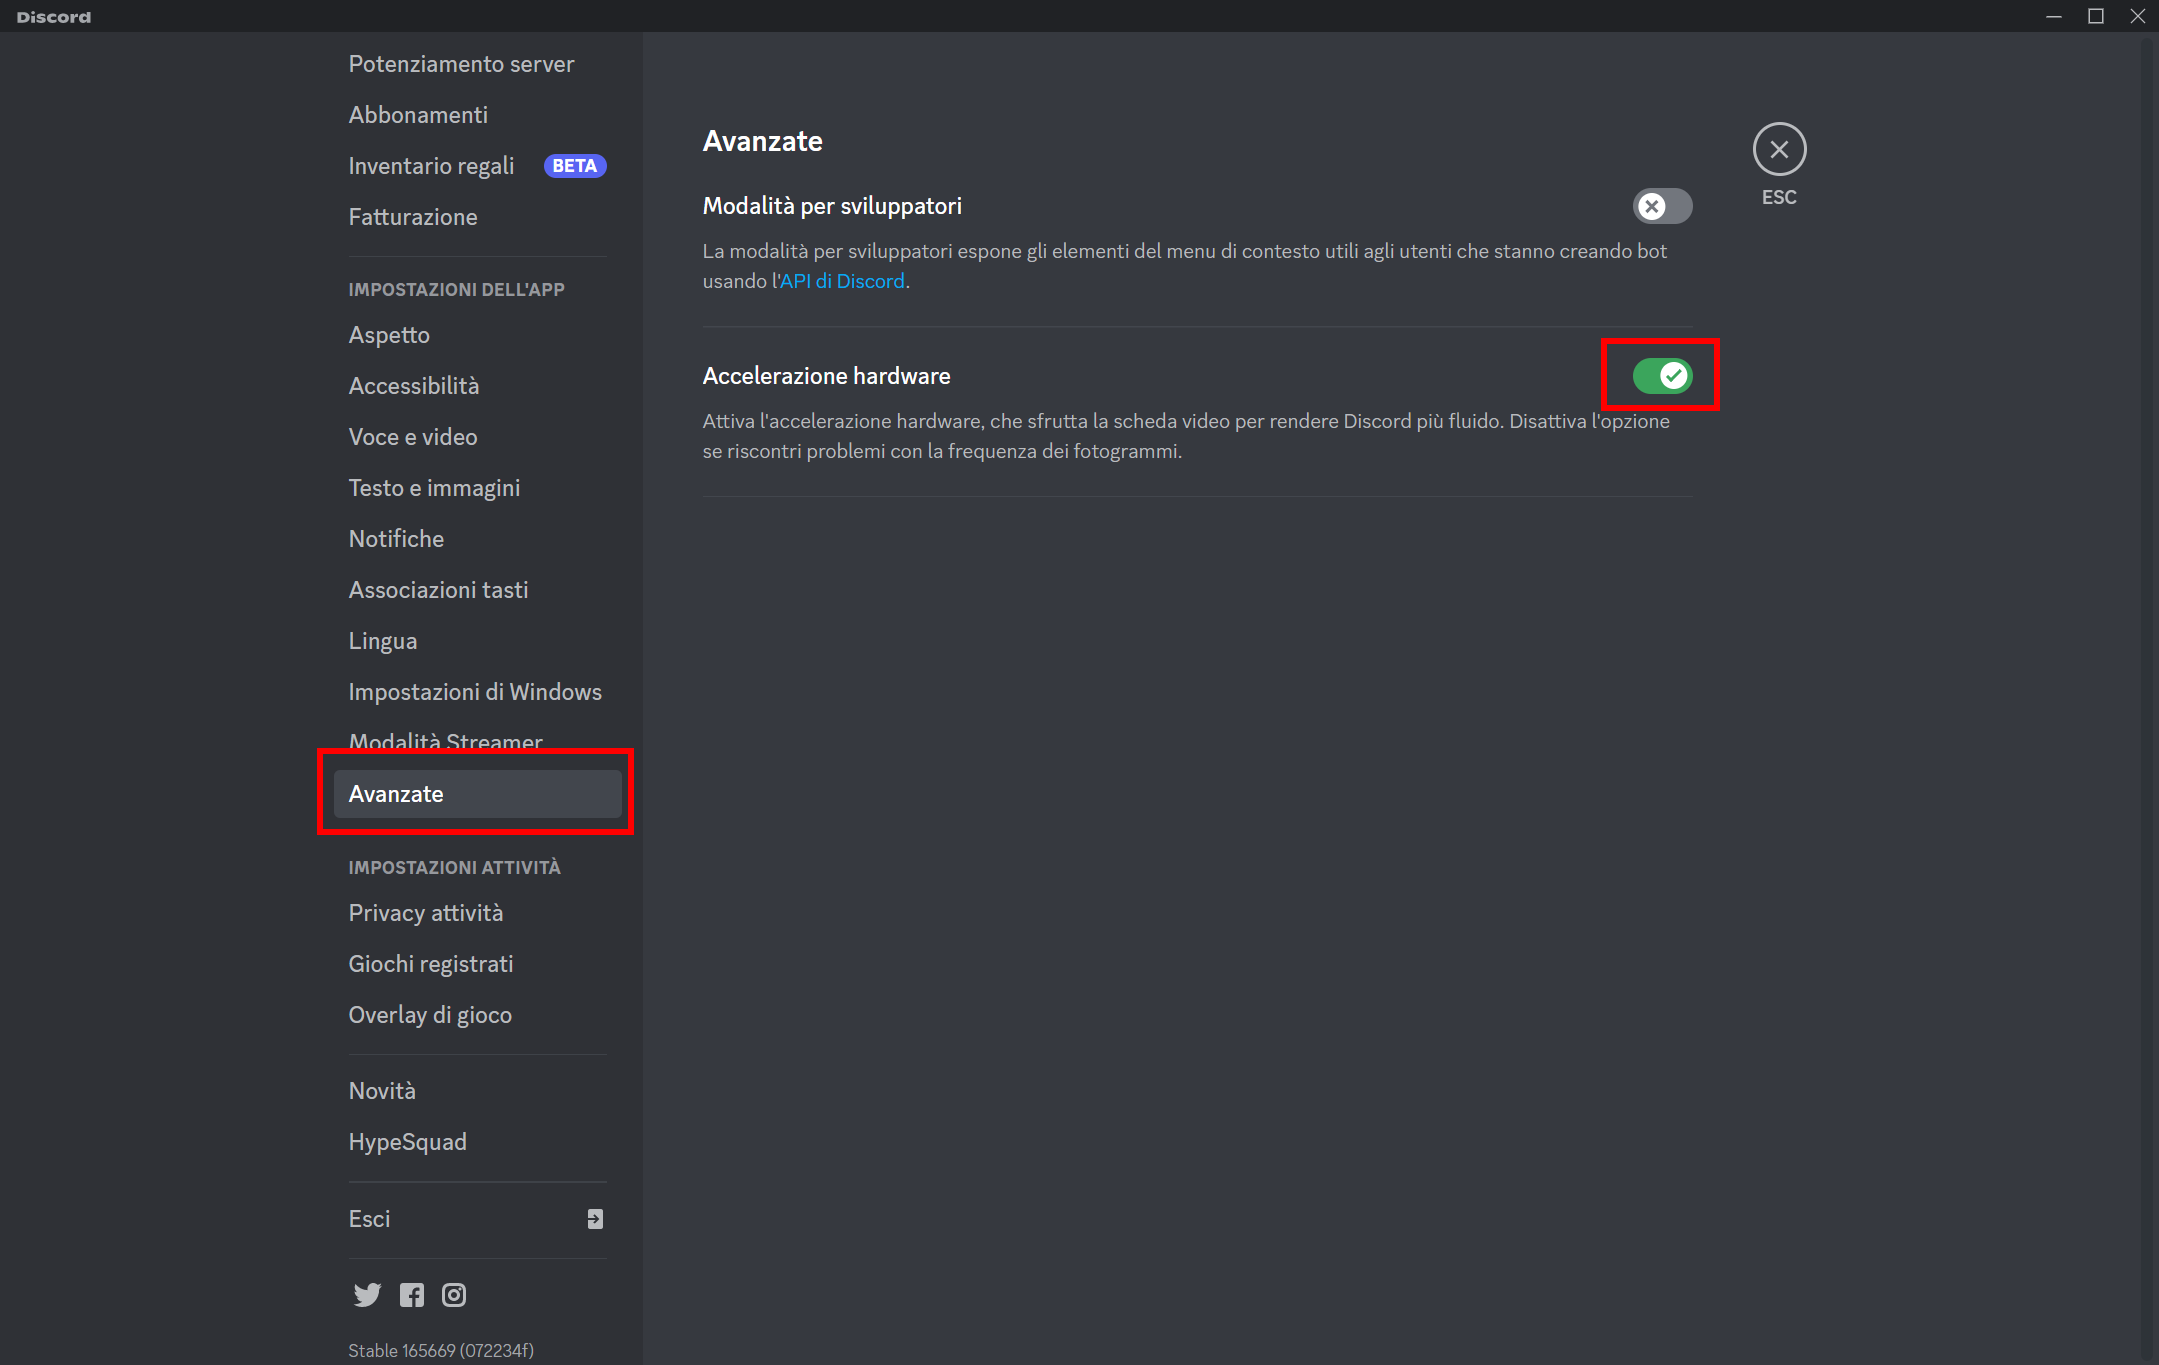Open the API di Discord link

click(841, 281)
